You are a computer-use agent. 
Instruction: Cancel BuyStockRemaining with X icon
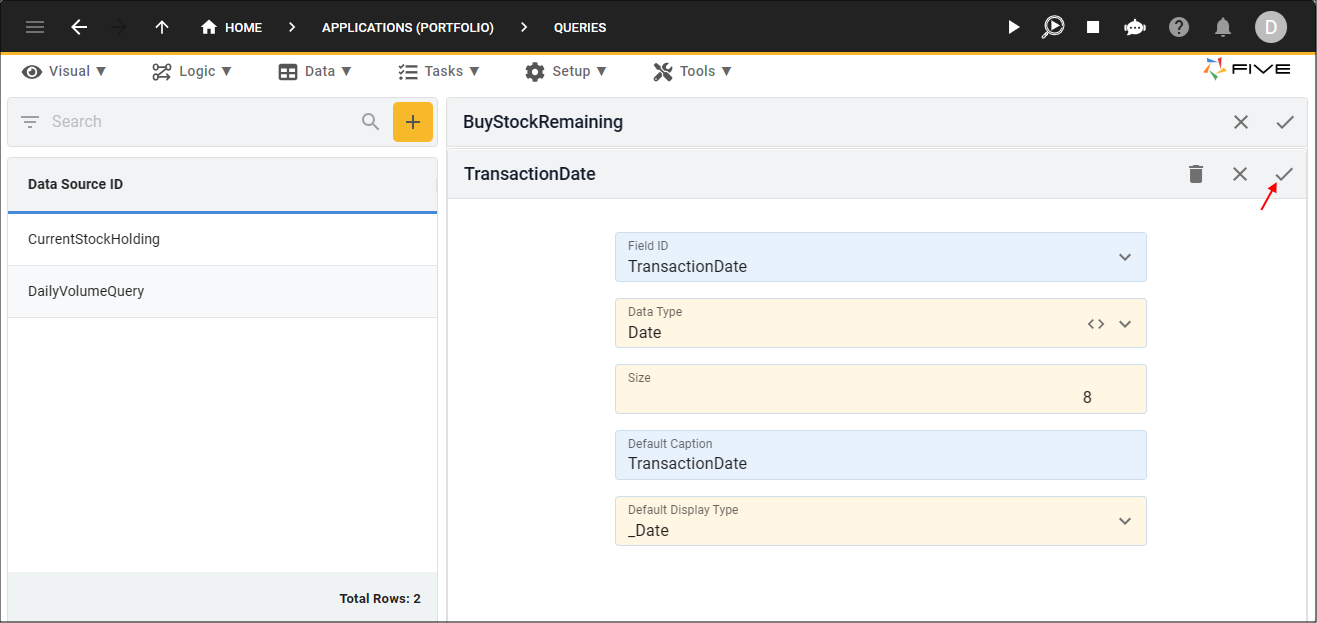click(1241, 122)
